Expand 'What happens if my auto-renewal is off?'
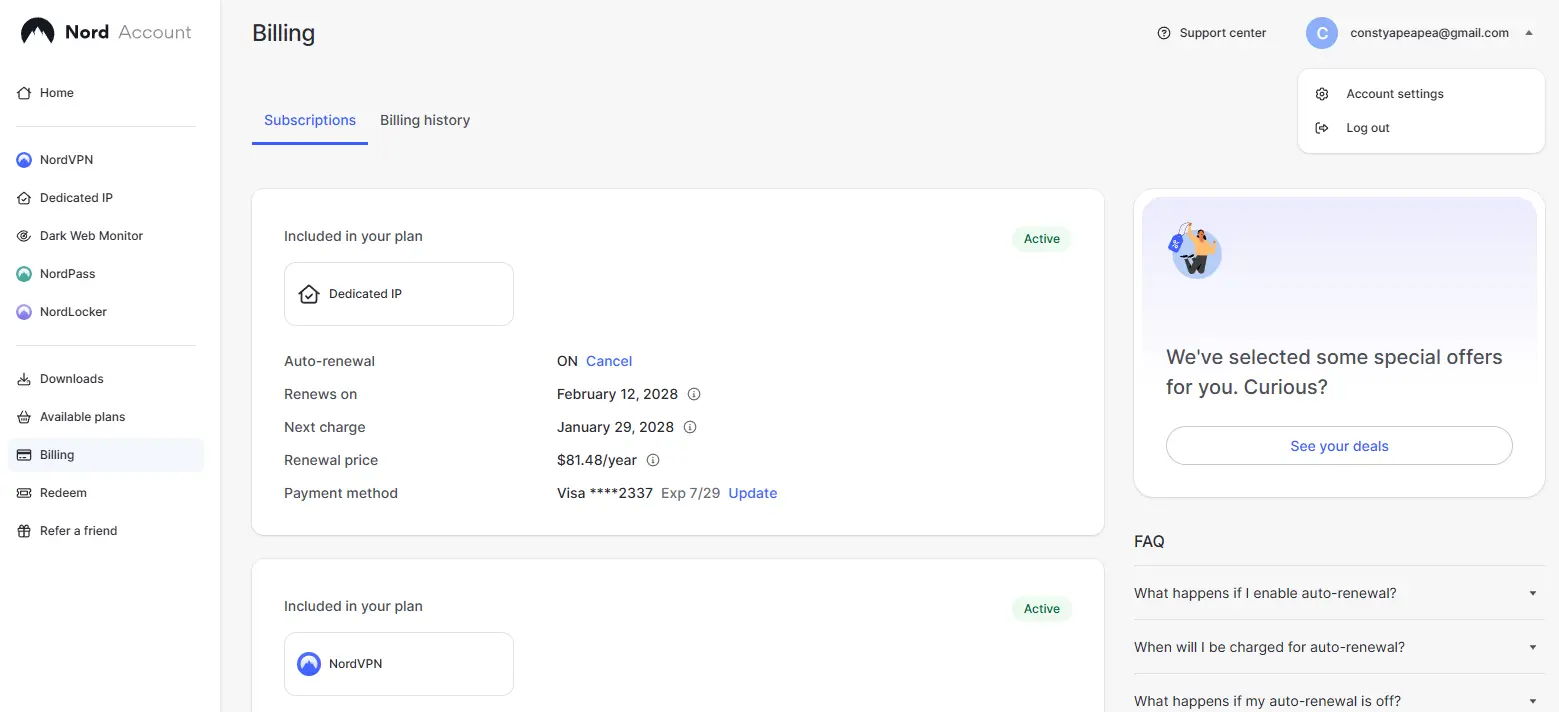 coord(1339,701)
